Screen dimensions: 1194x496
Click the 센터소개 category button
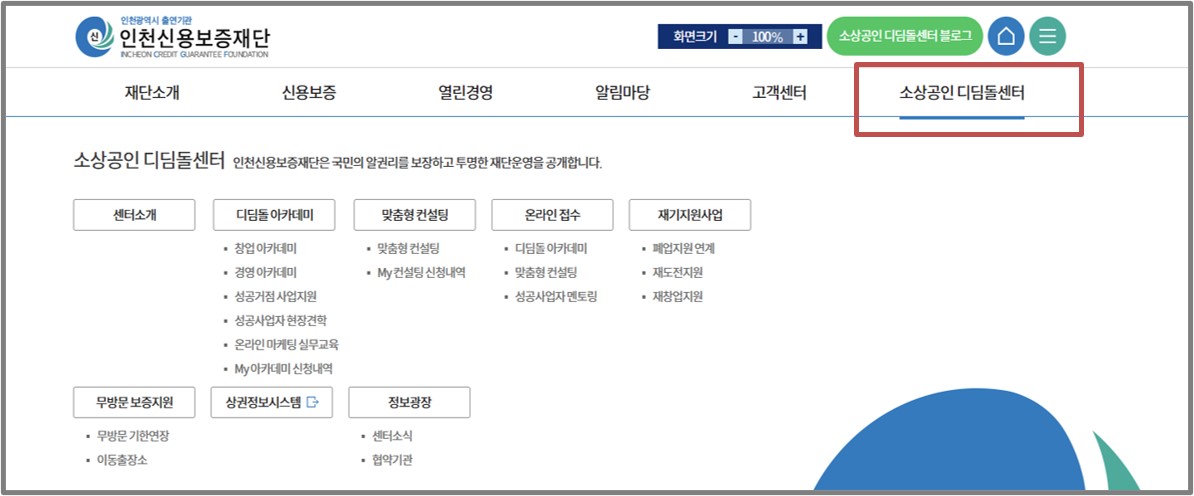coord(134,215)
